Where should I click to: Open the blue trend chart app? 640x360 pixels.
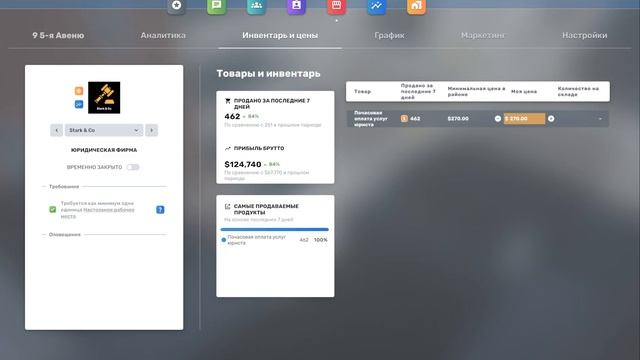pos(376,6)
